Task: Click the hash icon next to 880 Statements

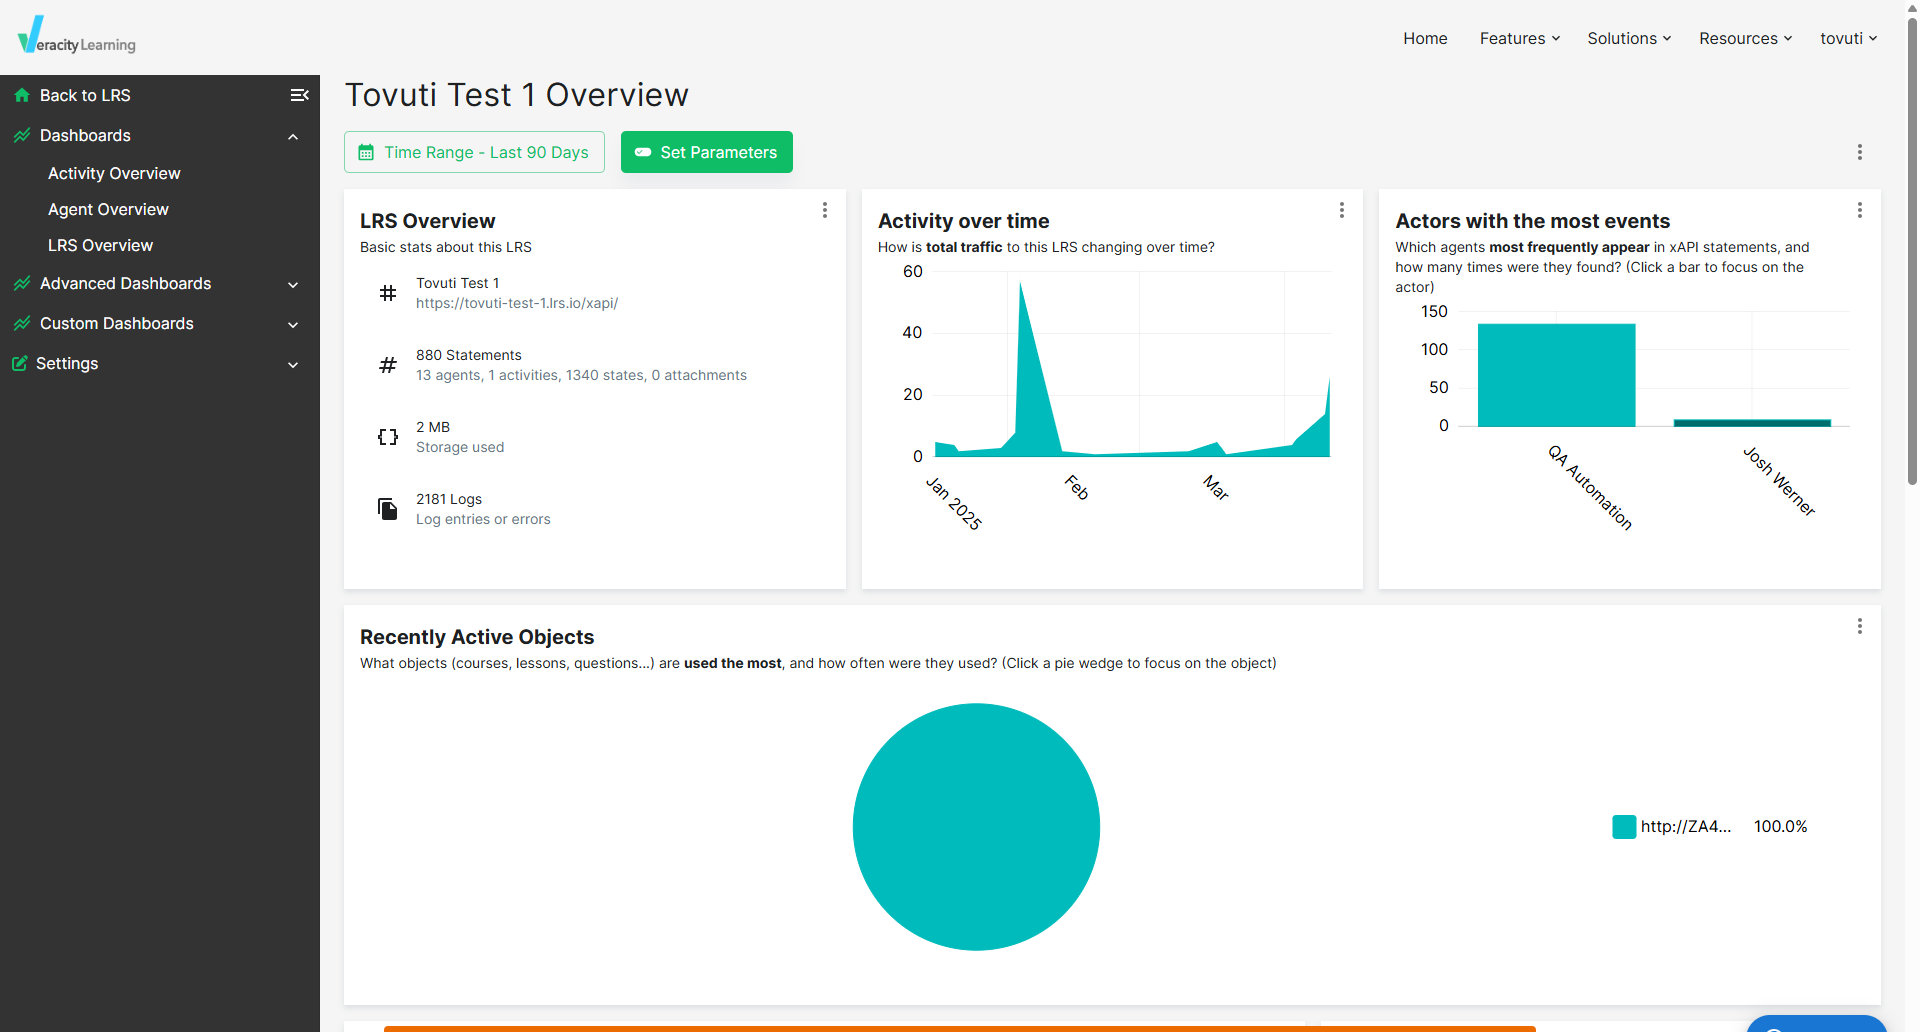Action: (388, 365)
